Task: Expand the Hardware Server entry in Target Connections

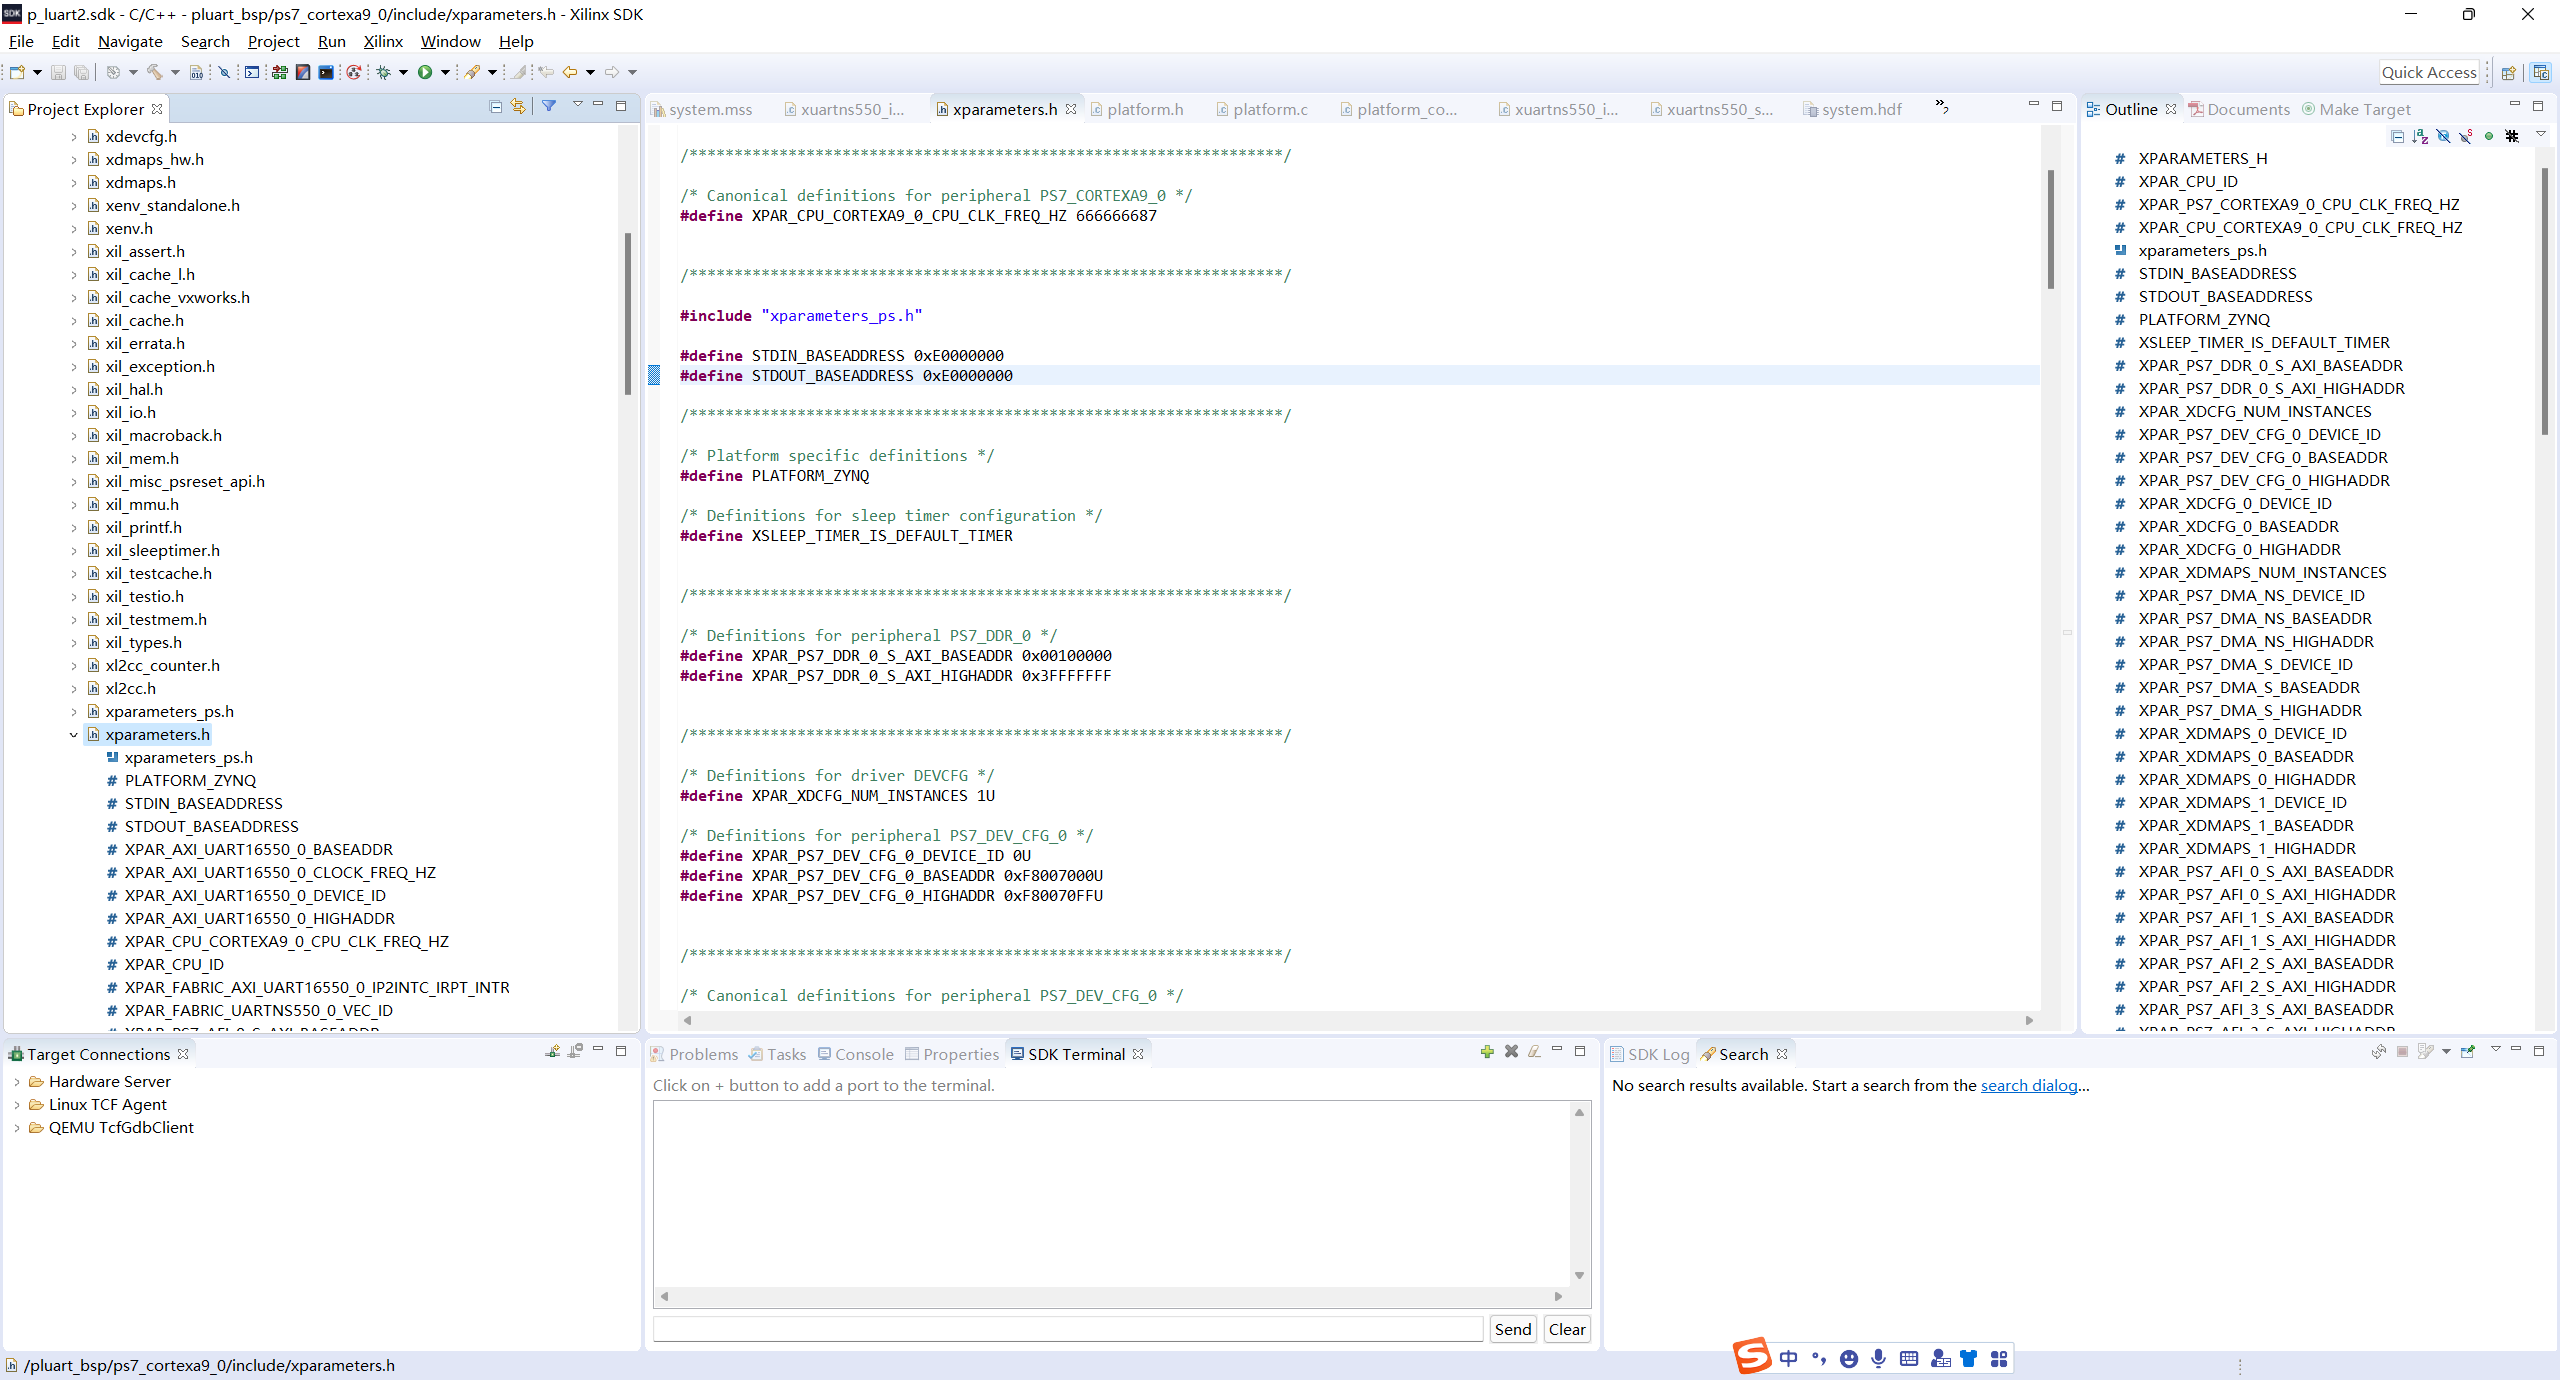Action: click(17, 1081)
